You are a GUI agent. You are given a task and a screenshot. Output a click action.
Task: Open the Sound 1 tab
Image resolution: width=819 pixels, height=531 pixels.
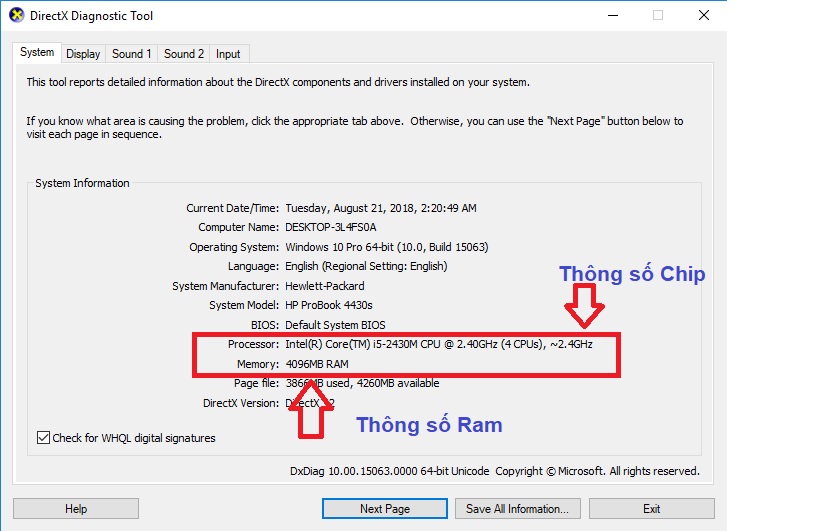132,54
